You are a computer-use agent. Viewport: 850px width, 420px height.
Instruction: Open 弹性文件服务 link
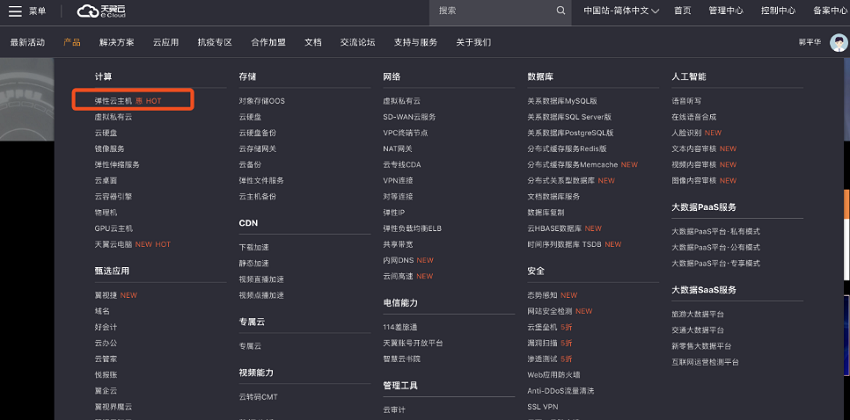point(261,180)
